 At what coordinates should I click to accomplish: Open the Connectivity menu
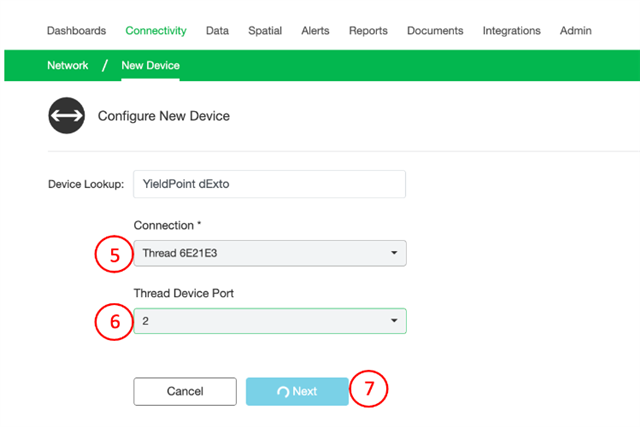156,31
